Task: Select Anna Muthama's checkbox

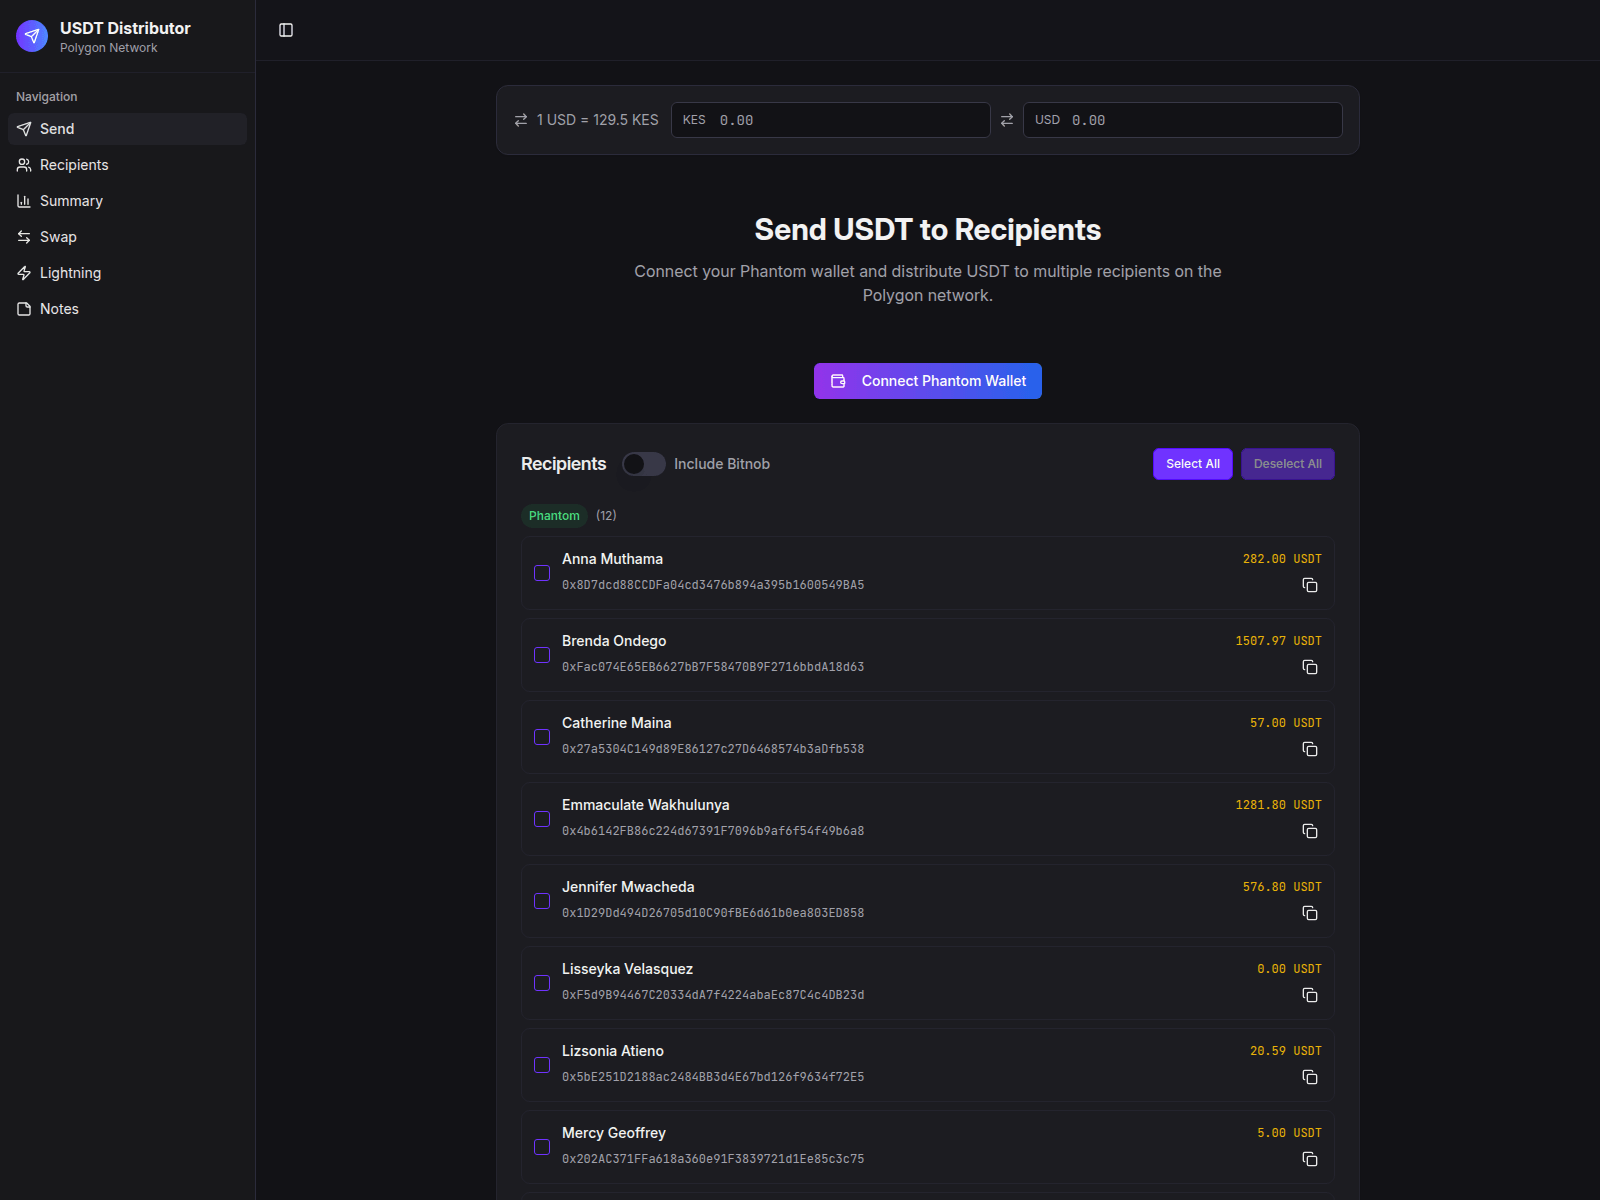Action: point(542,573)
